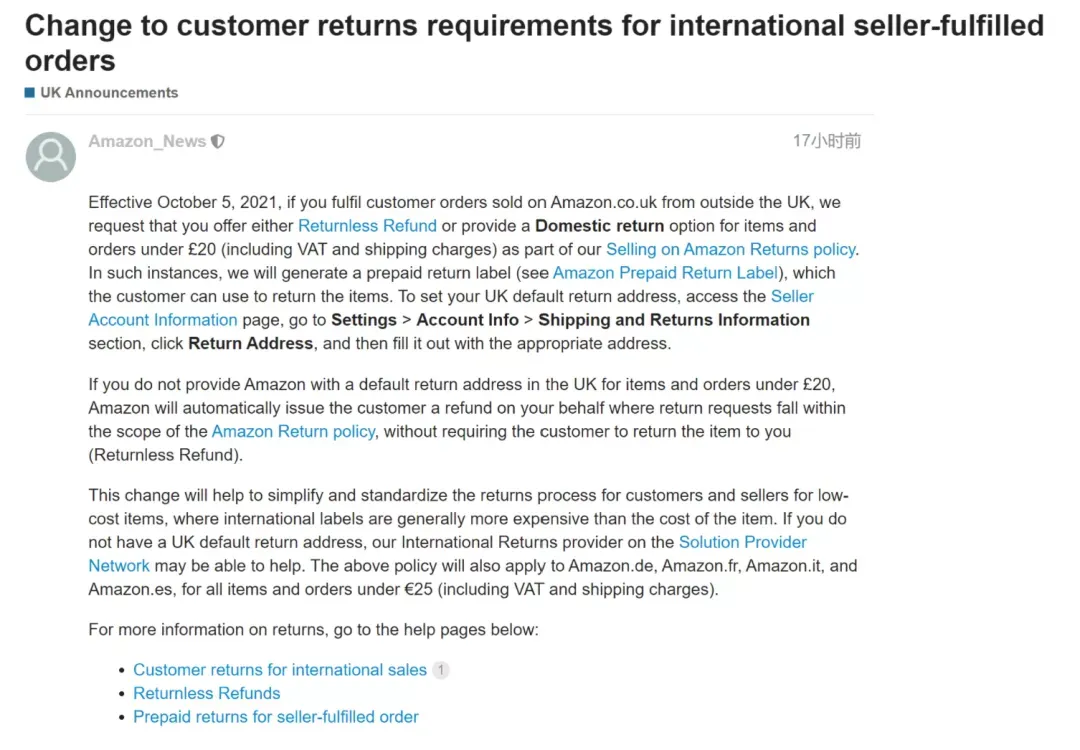The height and width of the screenshot is (750, 1080).
Task: Click the link click-count badge showing 1
Action: click(x=441, y=669)
